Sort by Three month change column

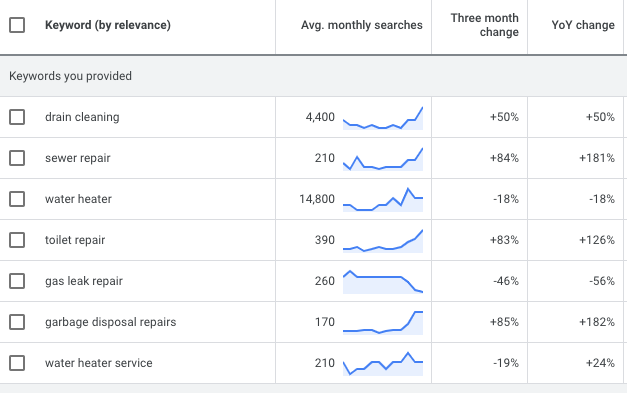coord(484,25)
